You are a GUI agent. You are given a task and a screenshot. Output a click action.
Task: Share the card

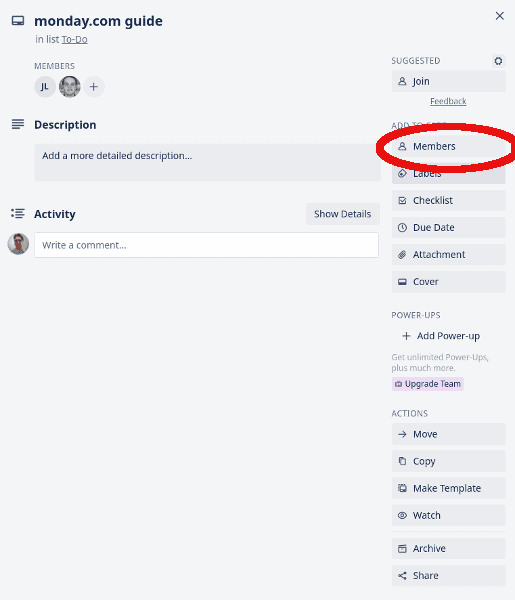click(x=448, y=576)
